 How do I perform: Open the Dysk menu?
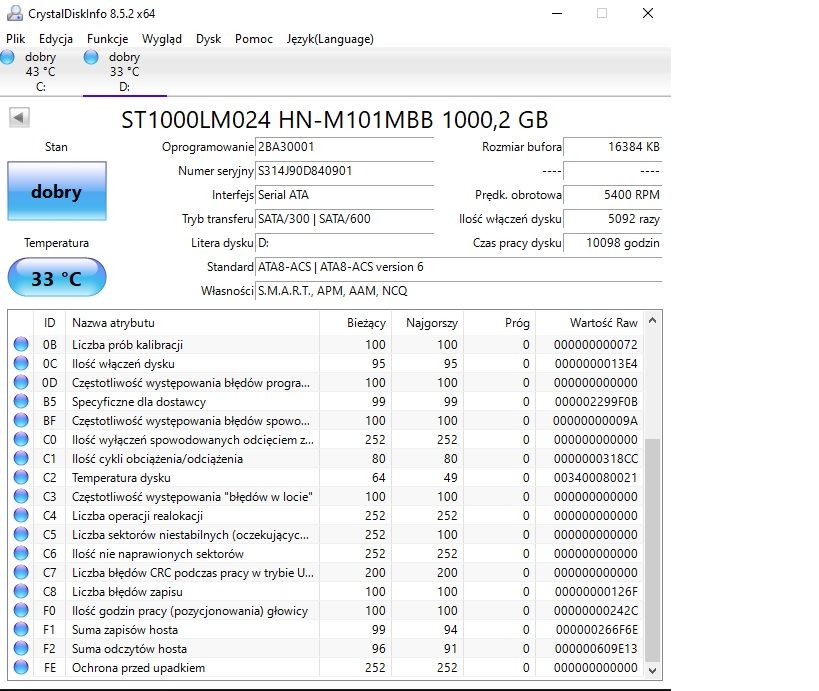[208, 39]
